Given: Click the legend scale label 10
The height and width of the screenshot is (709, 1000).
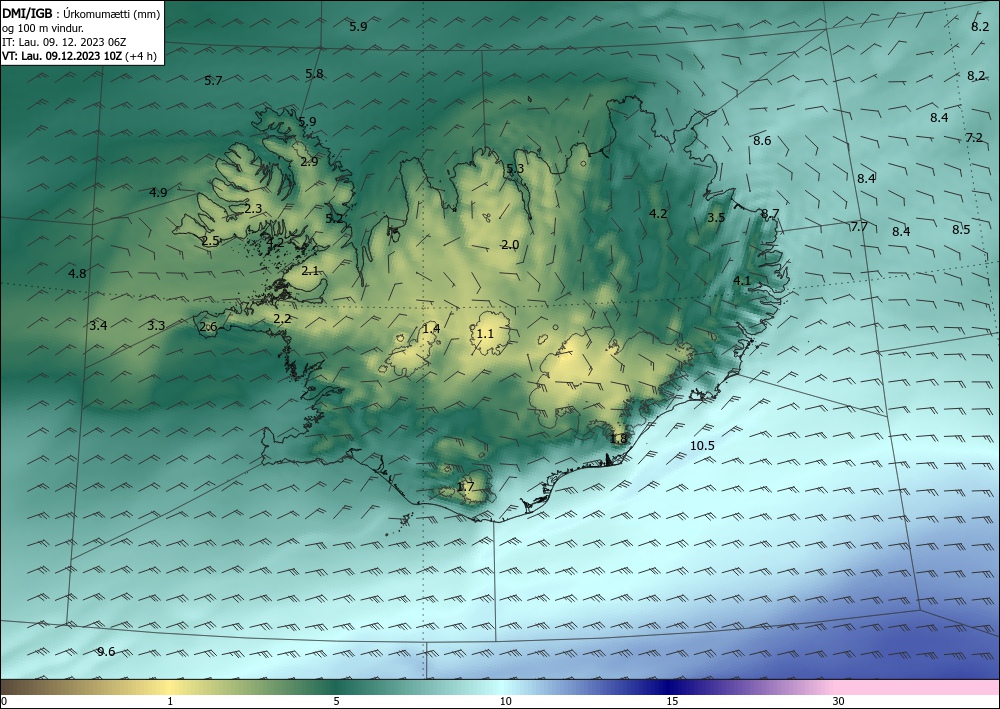Looking at the screenshot, I should tap(506, 701).
